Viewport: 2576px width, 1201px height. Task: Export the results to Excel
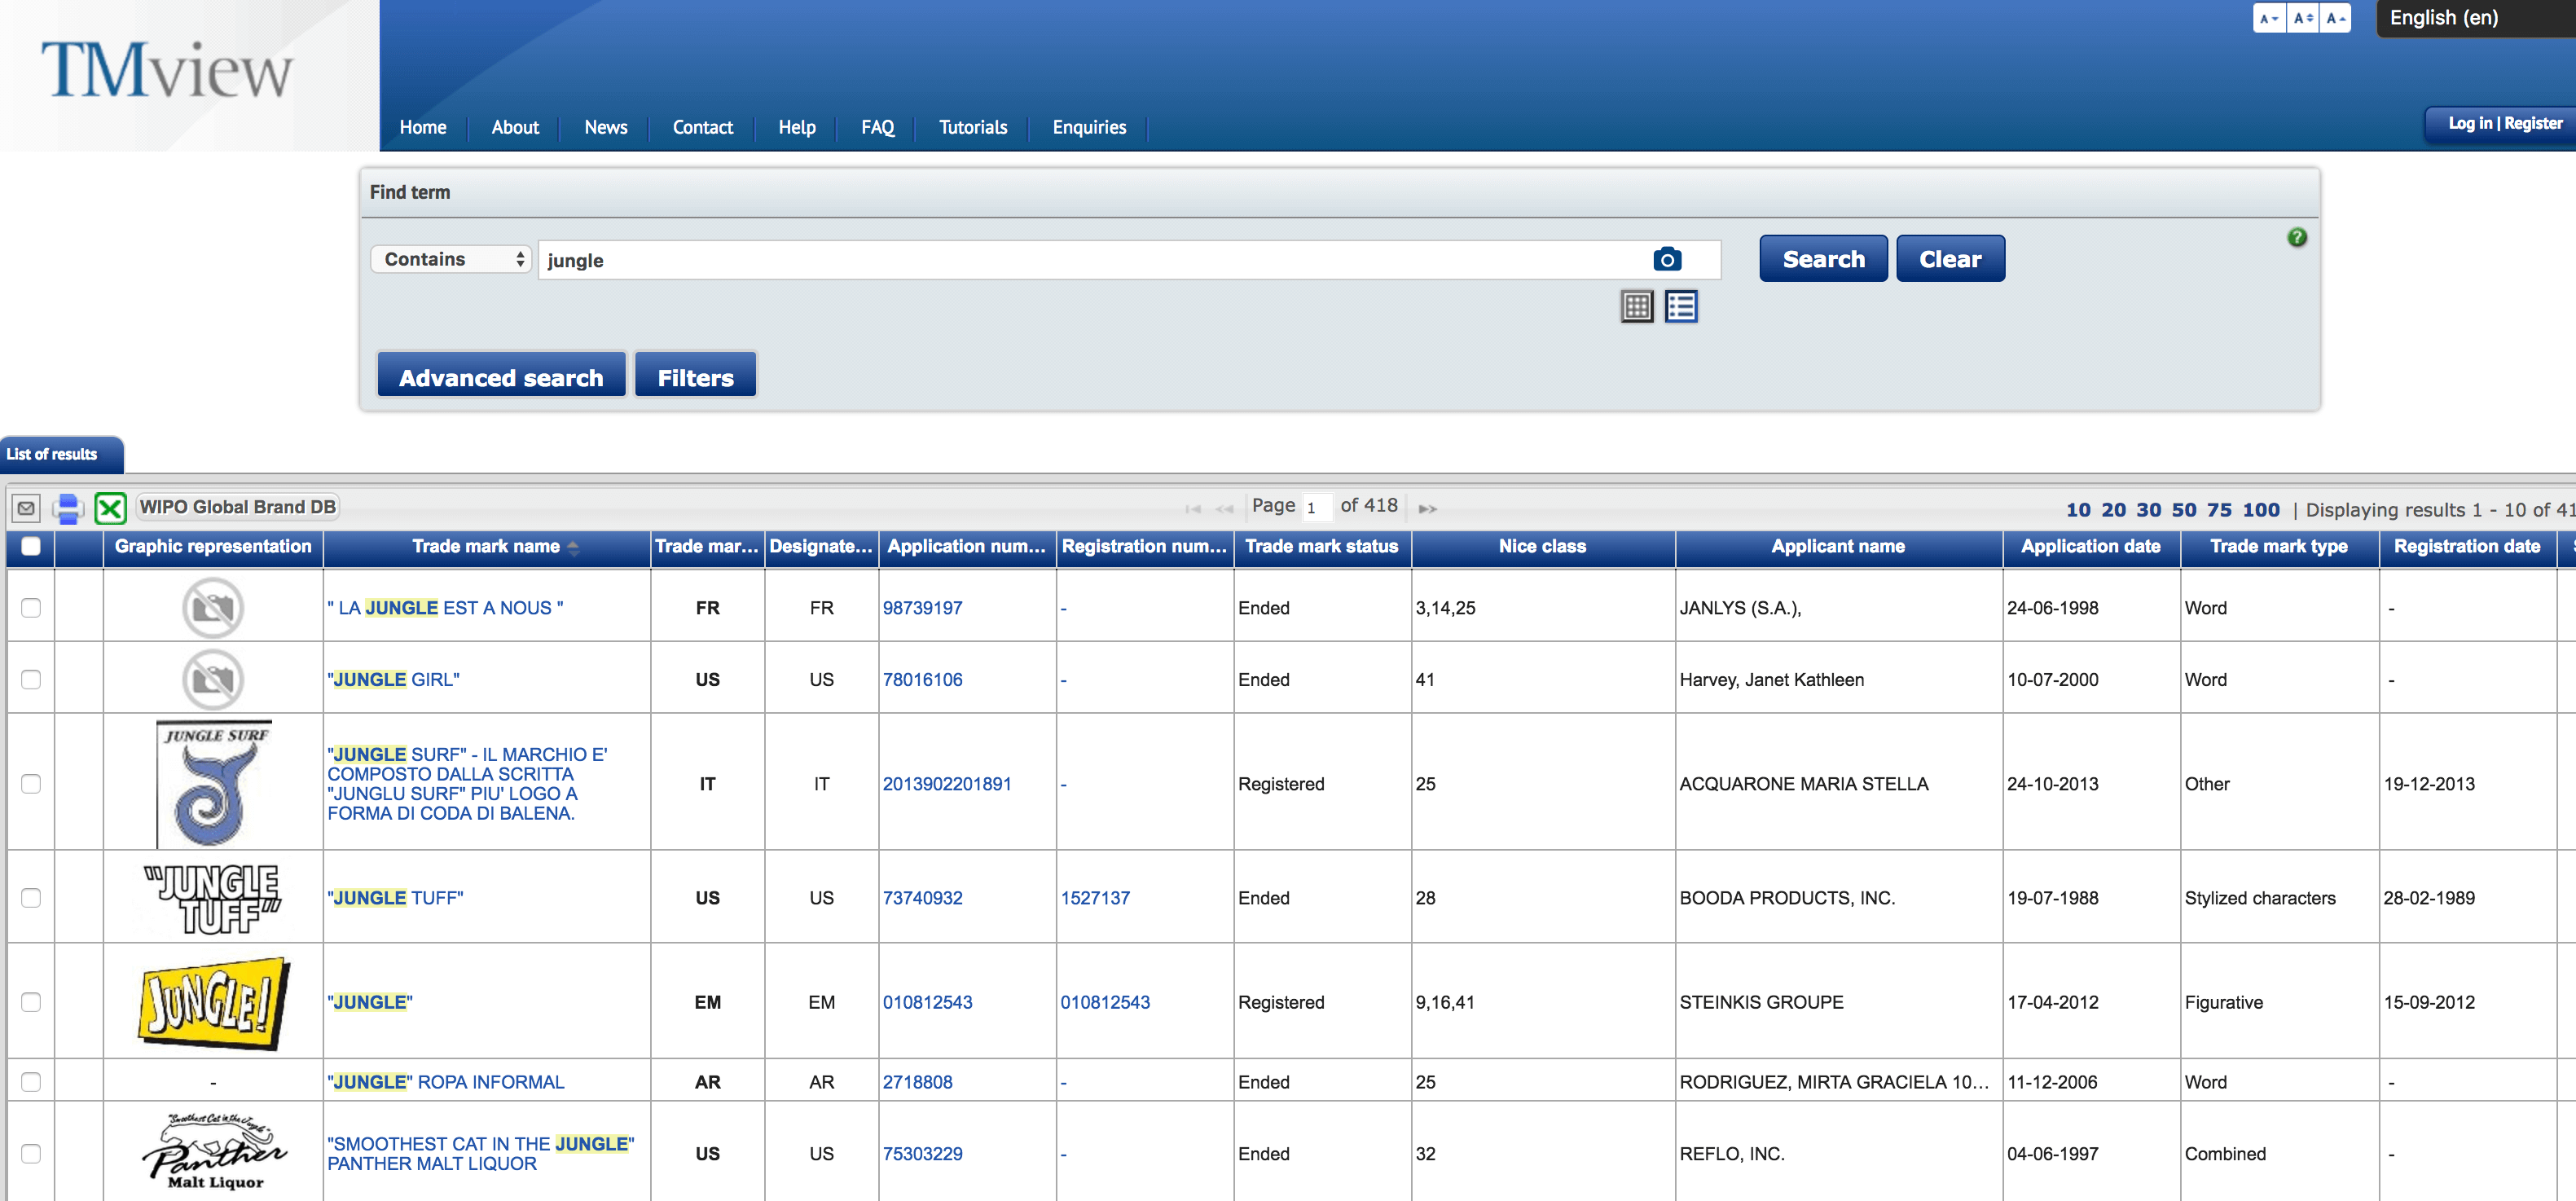[110, 507]
